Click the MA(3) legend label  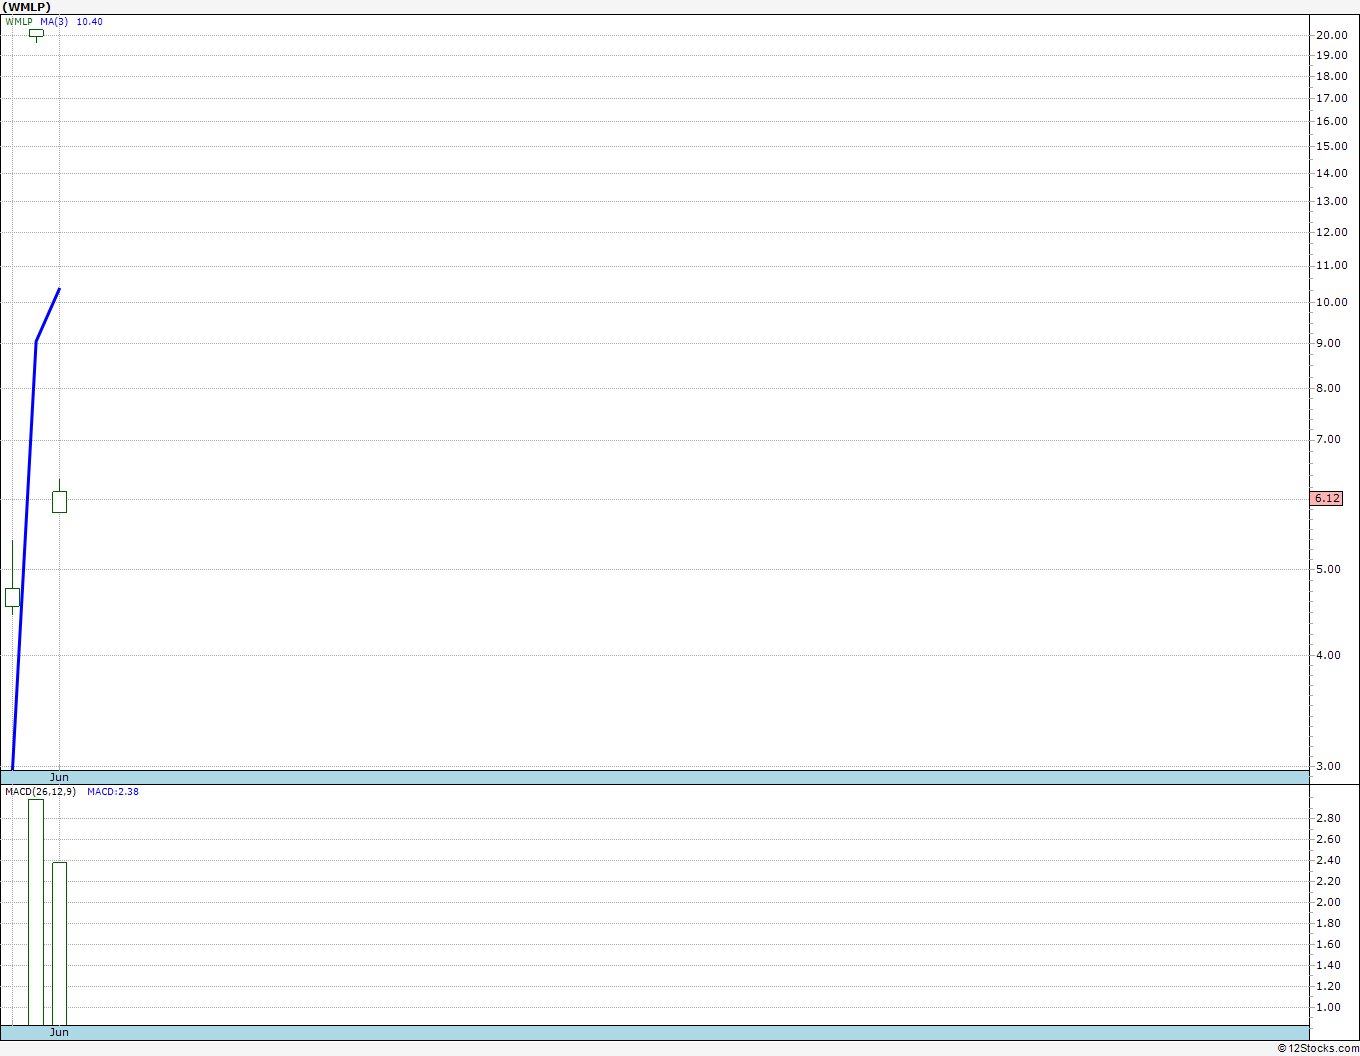click(x=54, y=21)
